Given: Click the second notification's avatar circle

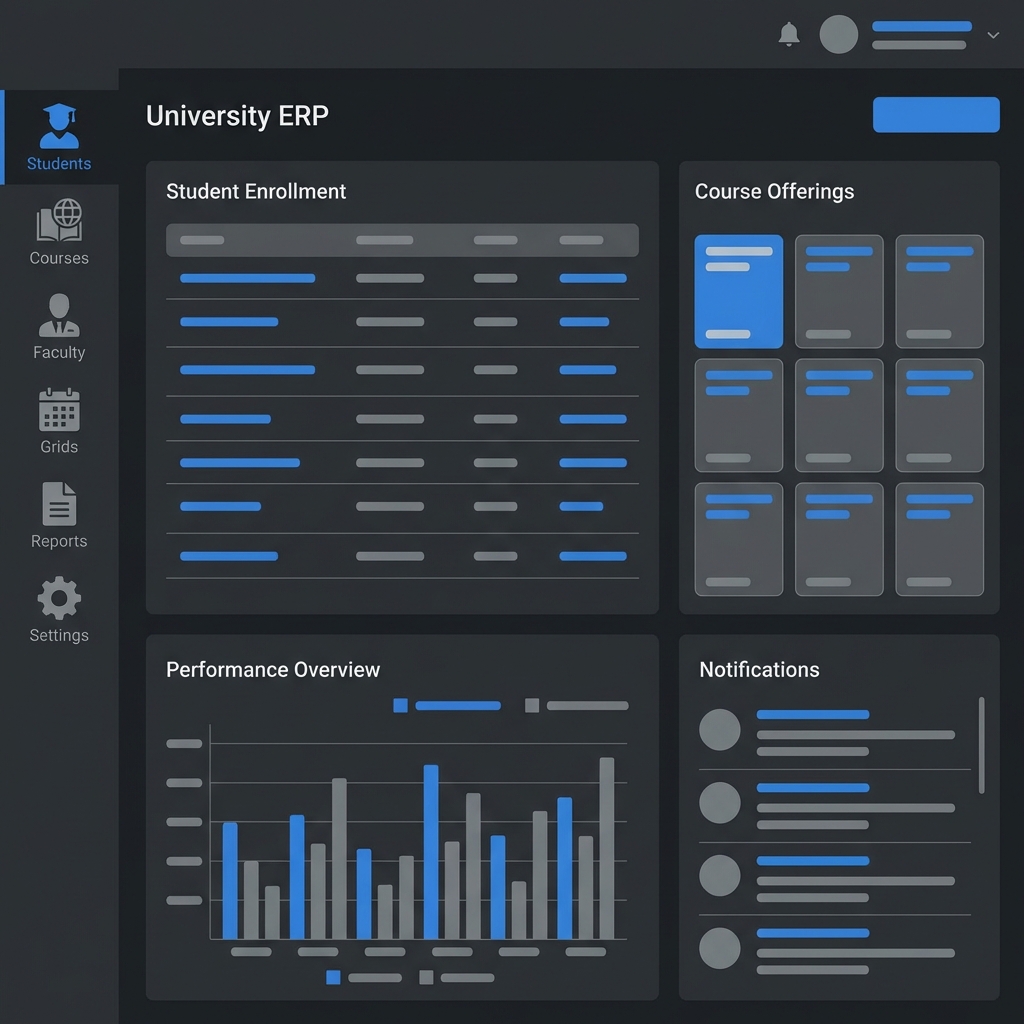Looking at the screenshot, I should tap(720, 803).
